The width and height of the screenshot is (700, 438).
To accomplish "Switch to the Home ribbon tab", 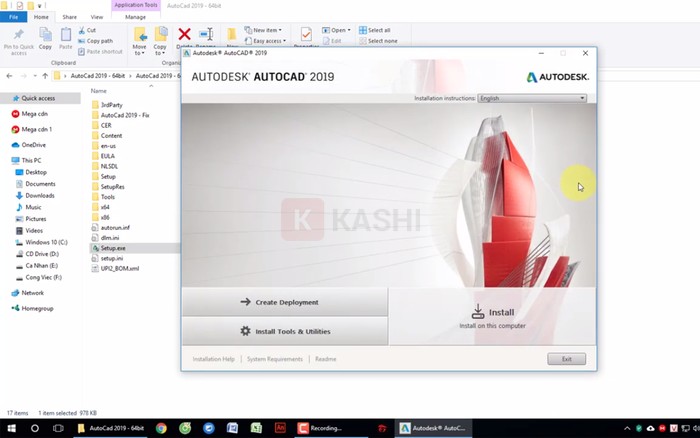I will tap(41, 17).
